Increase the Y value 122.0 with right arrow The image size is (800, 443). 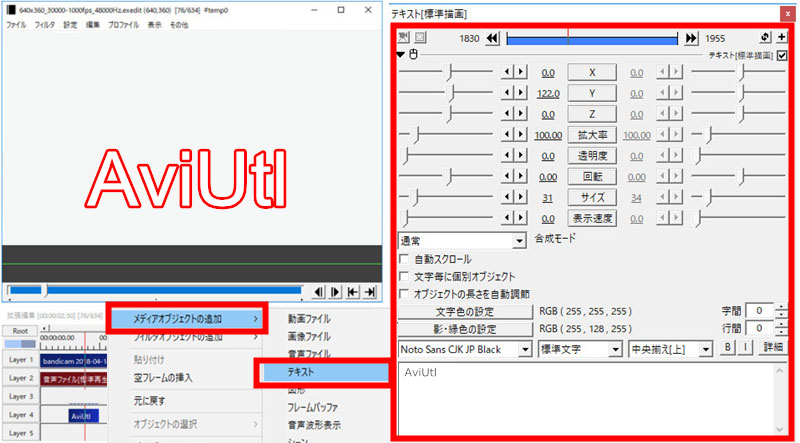(x=520, y=93)
